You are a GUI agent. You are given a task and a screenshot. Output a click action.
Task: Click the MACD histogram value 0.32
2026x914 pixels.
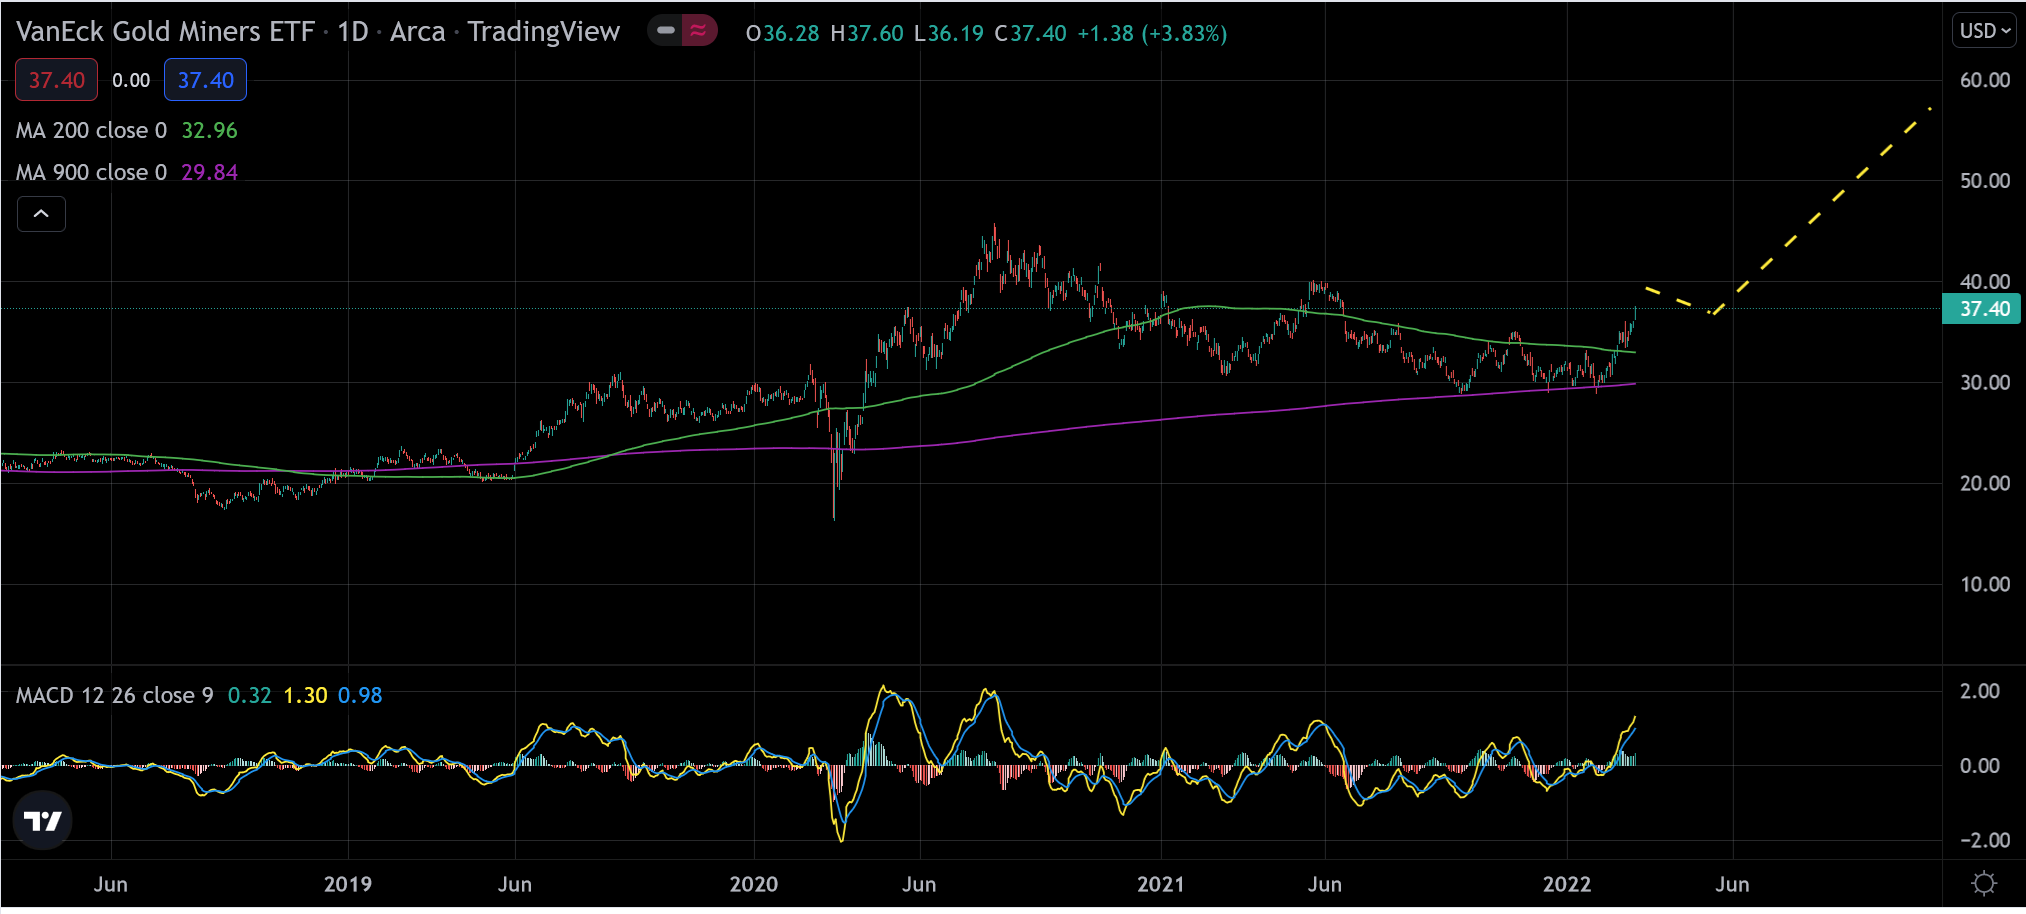(x=249, y=695)
